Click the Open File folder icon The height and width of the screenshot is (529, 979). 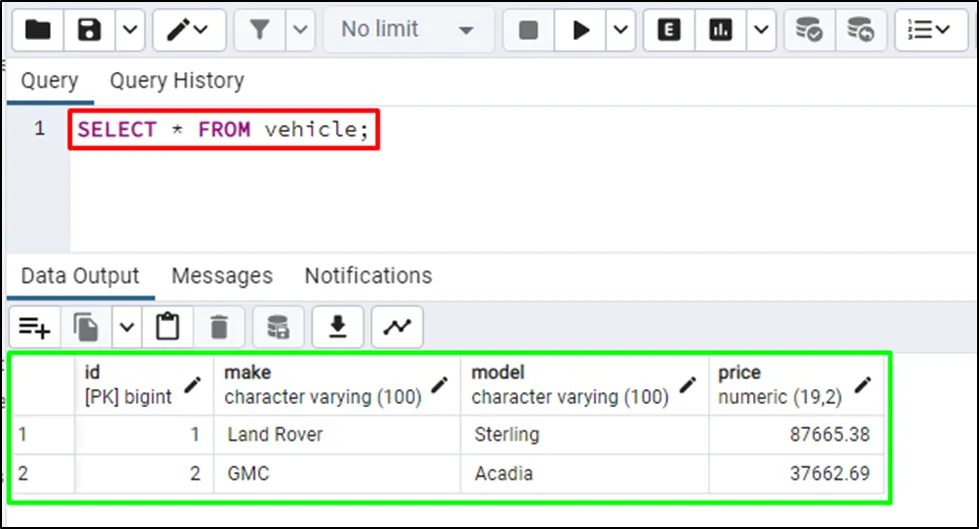coord(38,30)
